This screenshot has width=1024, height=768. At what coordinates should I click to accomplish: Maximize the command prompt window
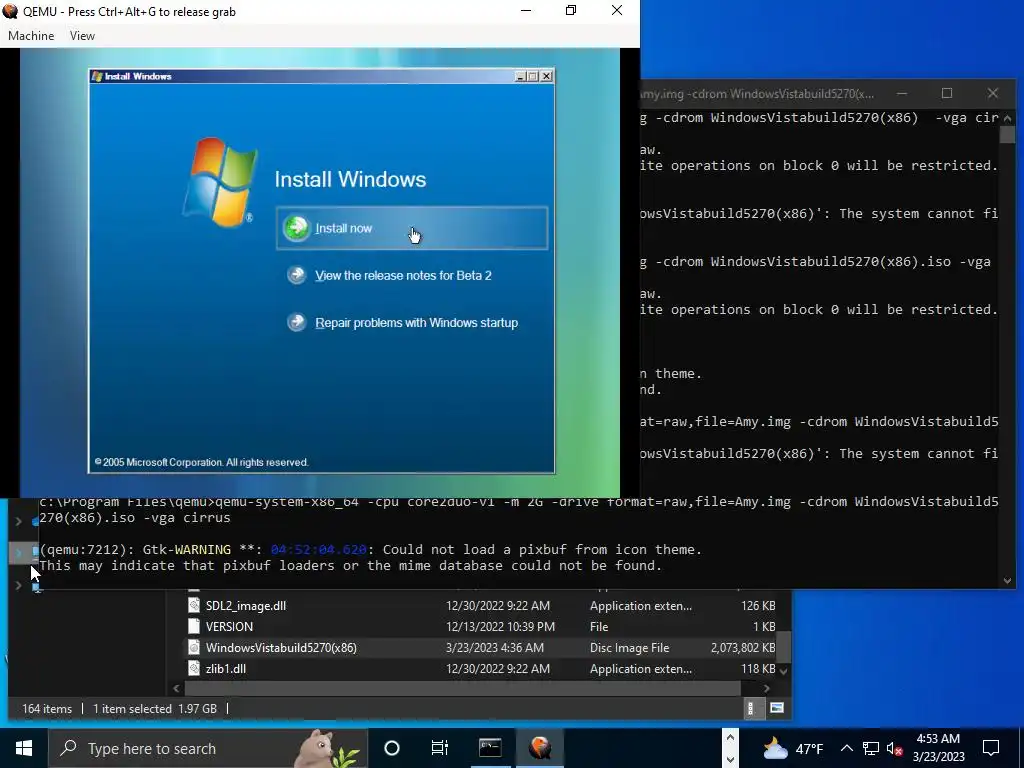point(946,93)
